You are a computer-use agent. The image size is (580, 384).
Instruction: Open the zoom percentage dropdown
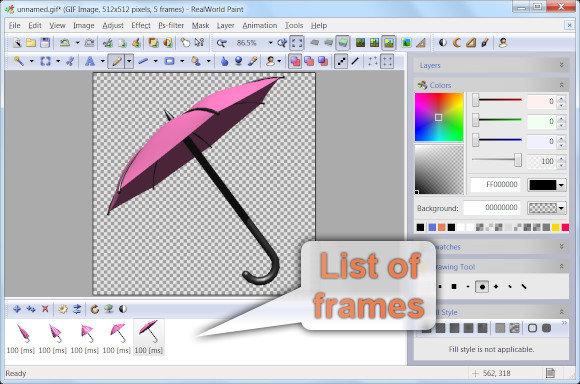(x=270, y=43)
